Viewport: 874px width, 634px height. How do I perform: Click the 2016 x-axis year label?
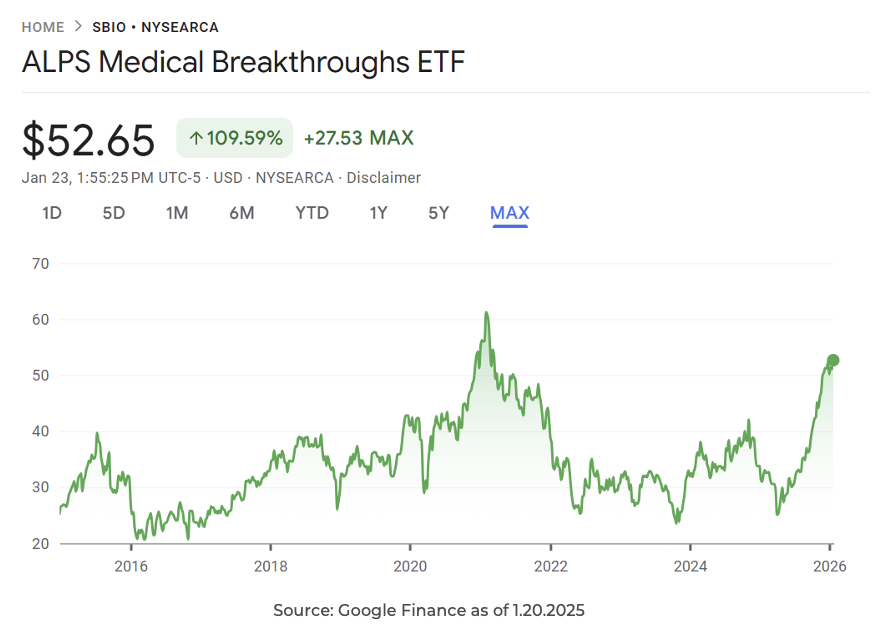(131, 565)
